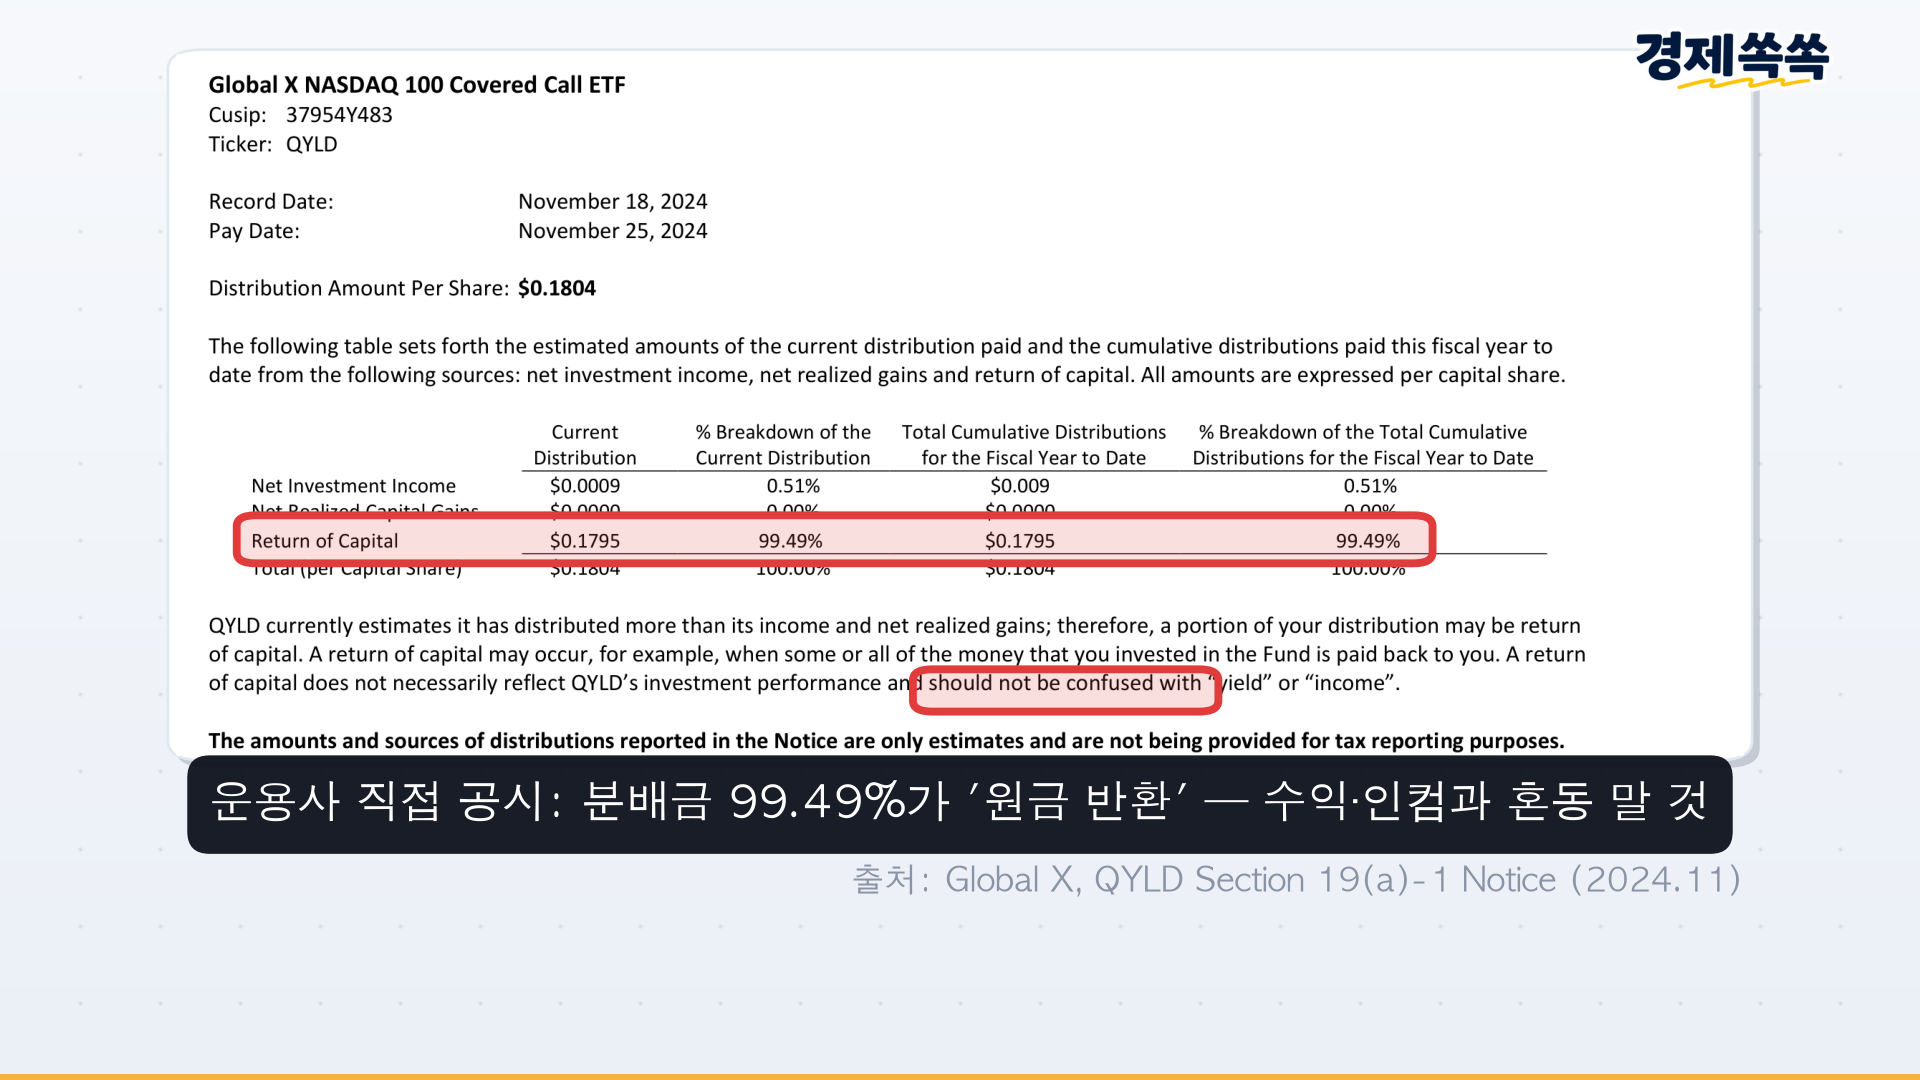
Task: Click the "% Breakdown of the Current Distribution" header
Action: point(783,445)
